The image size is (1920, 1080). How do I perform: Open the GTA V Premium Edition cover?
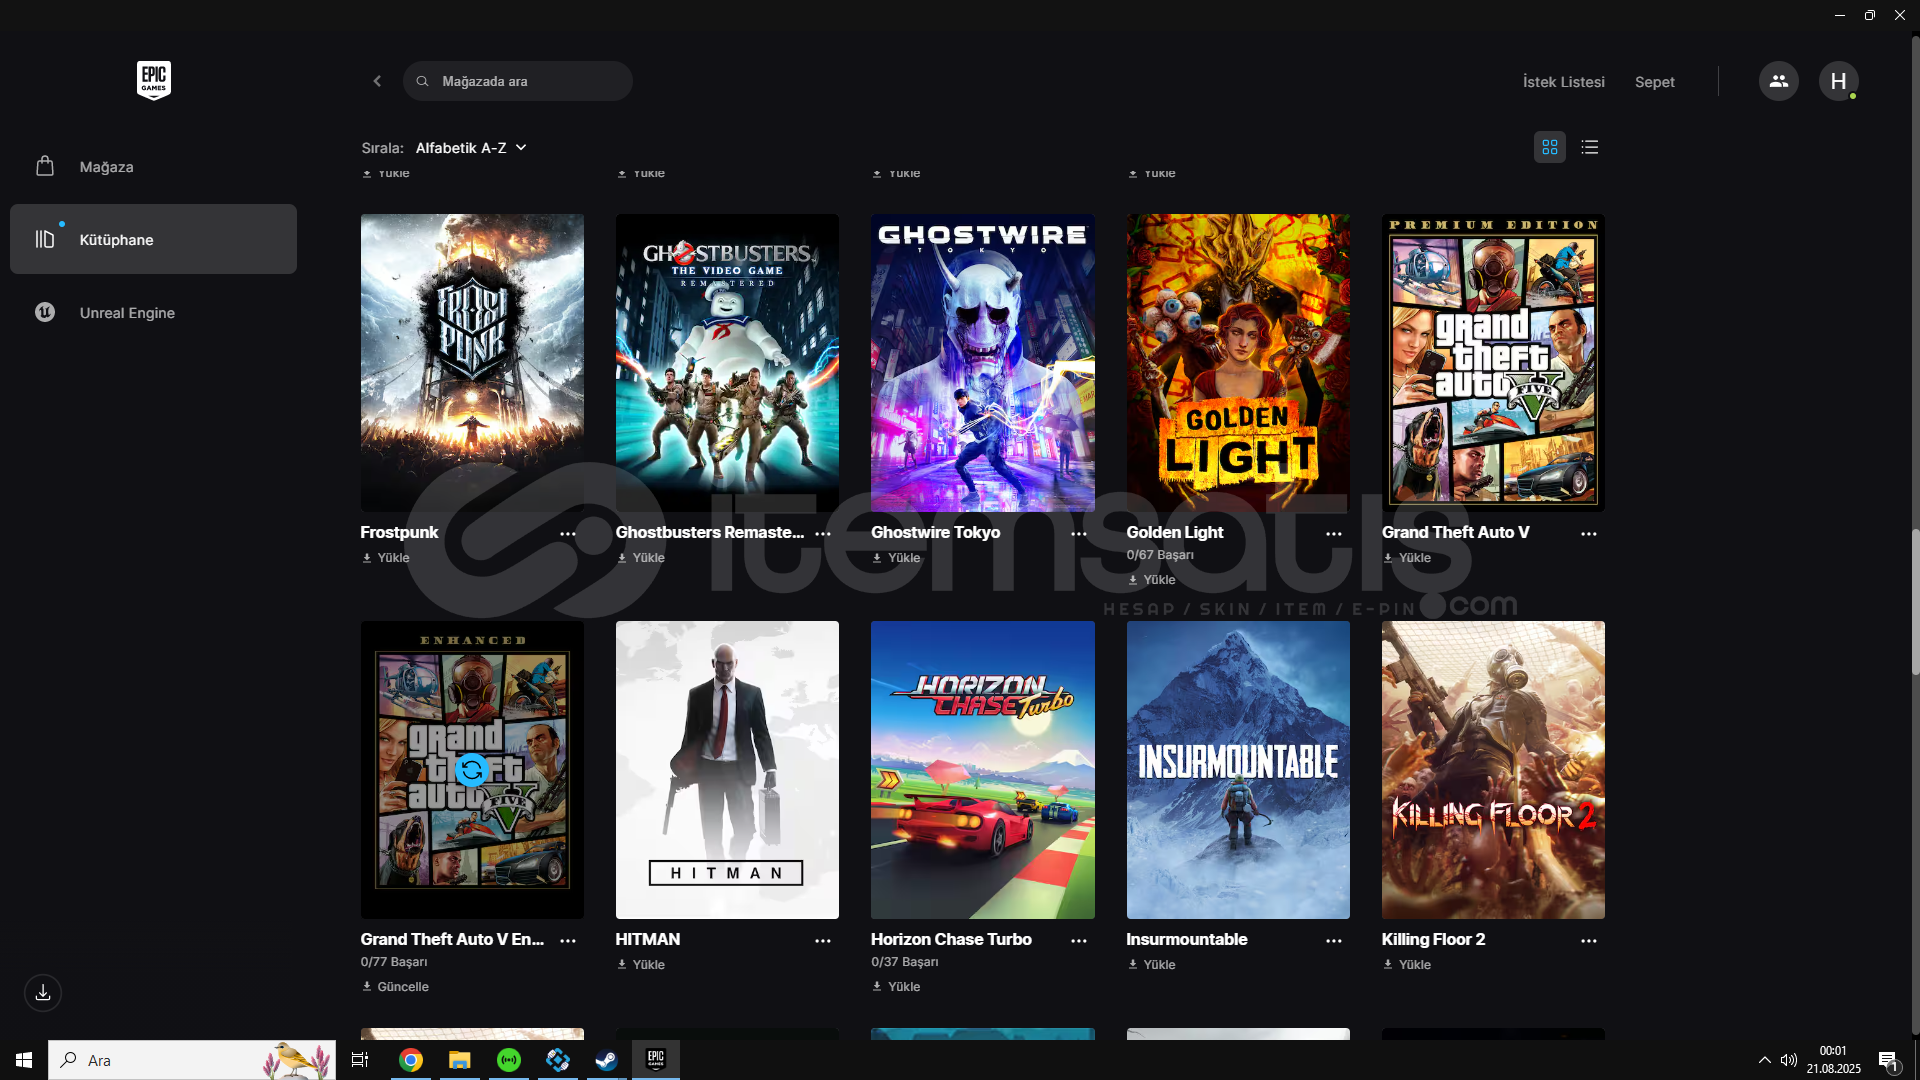point(1493,363)
